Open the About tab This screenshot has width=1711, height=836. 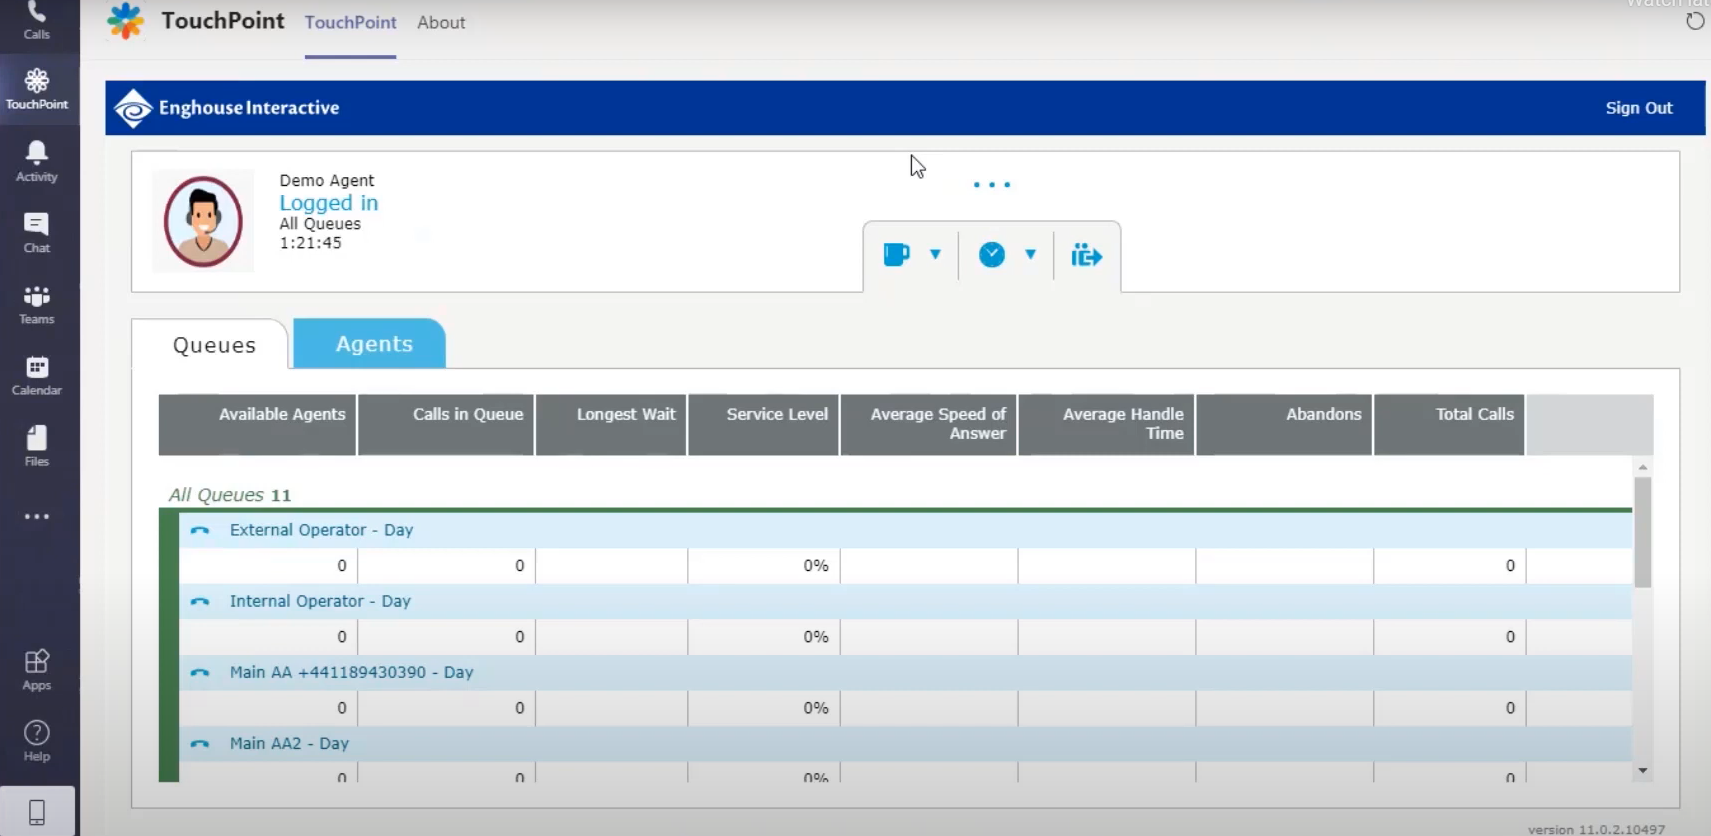click(441, 22)
